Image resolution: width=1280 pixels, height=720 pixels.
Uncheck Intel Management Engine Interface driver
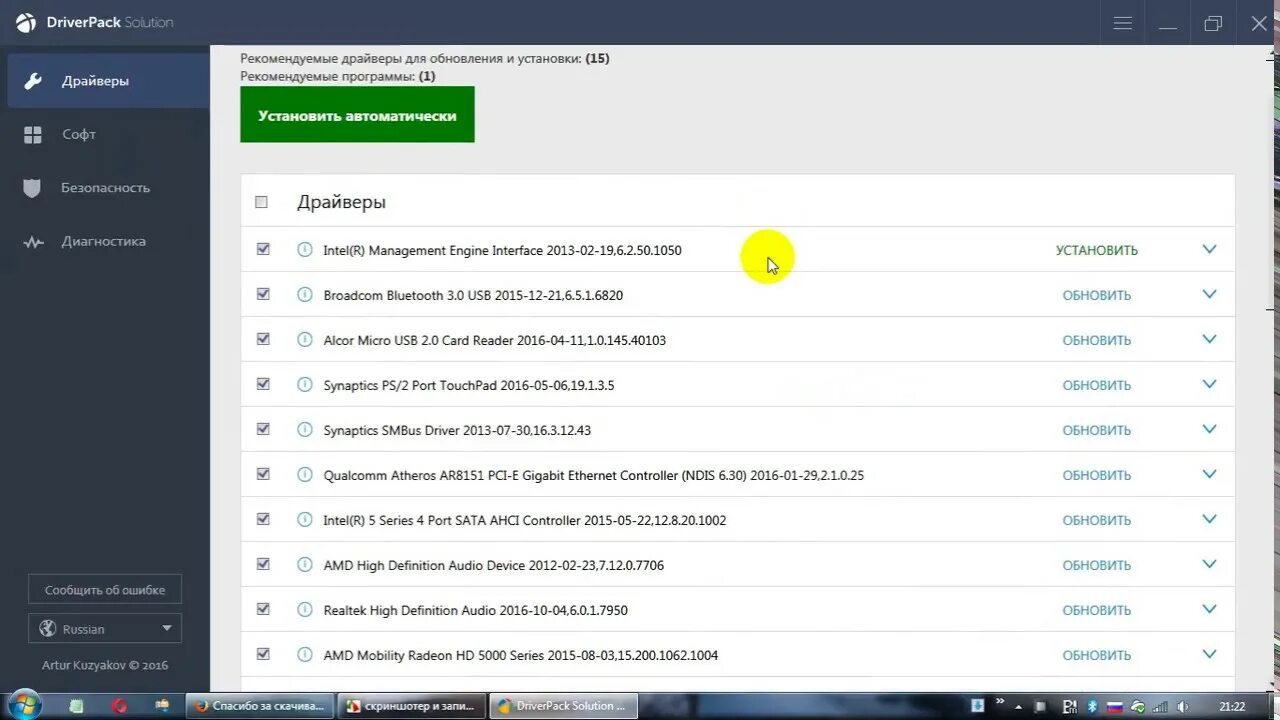[263, 249]
